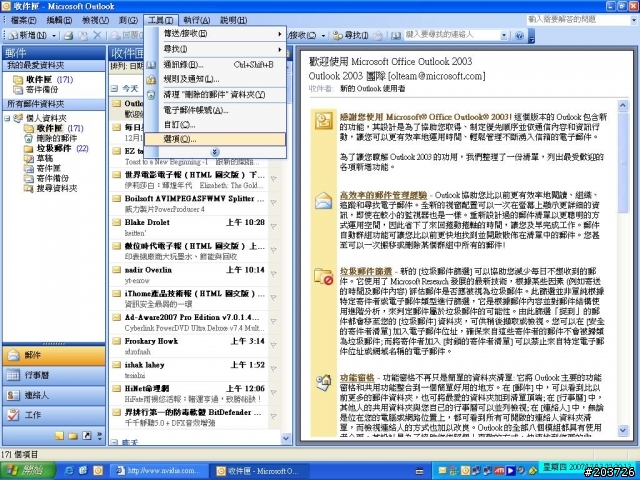Image resolution: width=640 pixels, height=480 pixels.
Task: Click the Junk E-mail Filter heading link
Action: click(x=366, y=271)
